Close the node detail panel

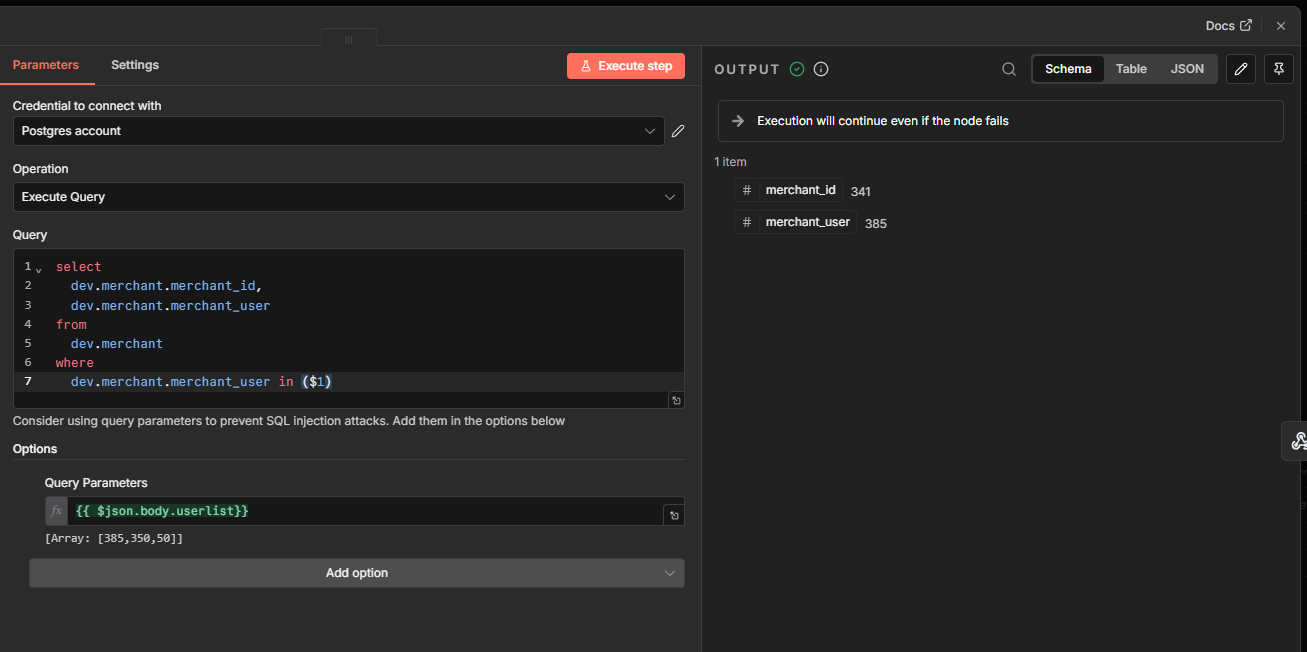(1281, 26)
